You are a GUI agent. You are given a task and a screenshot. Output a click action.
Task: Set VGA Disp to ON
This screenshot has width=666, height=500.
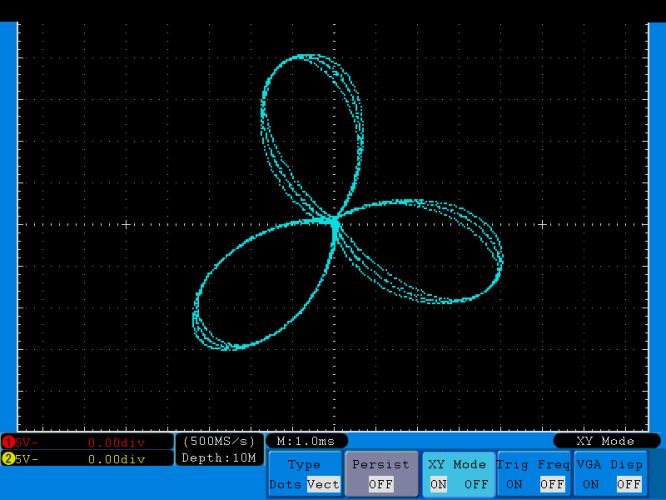pos(591,484)
